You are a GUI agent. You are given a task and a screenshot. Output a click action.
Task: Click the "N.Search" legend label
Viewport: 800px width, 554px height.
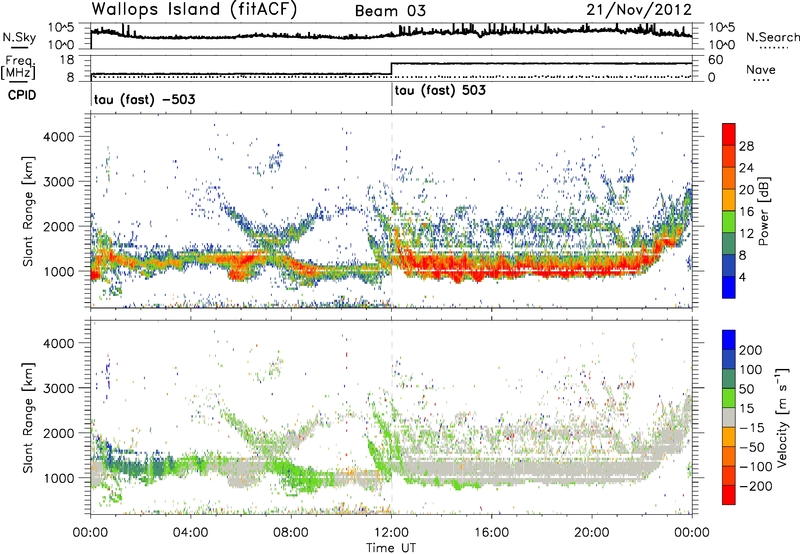pyautogui.click(x=772, y=37)
